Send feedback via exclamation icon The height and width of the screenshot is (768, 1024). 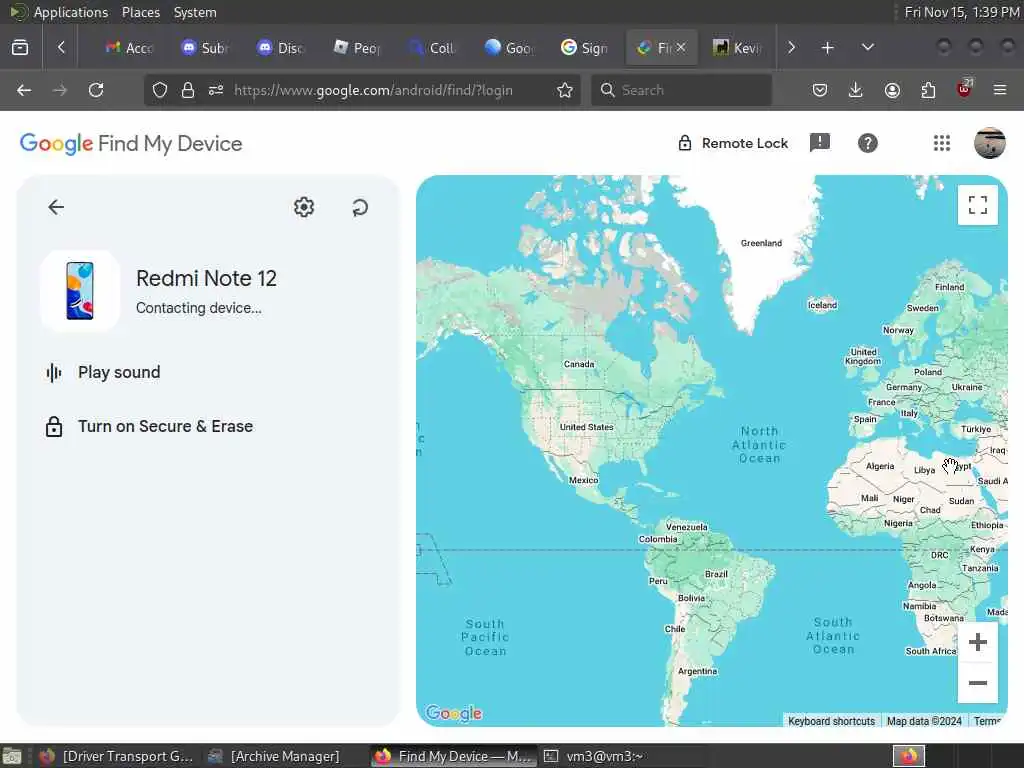click(820, 142)
